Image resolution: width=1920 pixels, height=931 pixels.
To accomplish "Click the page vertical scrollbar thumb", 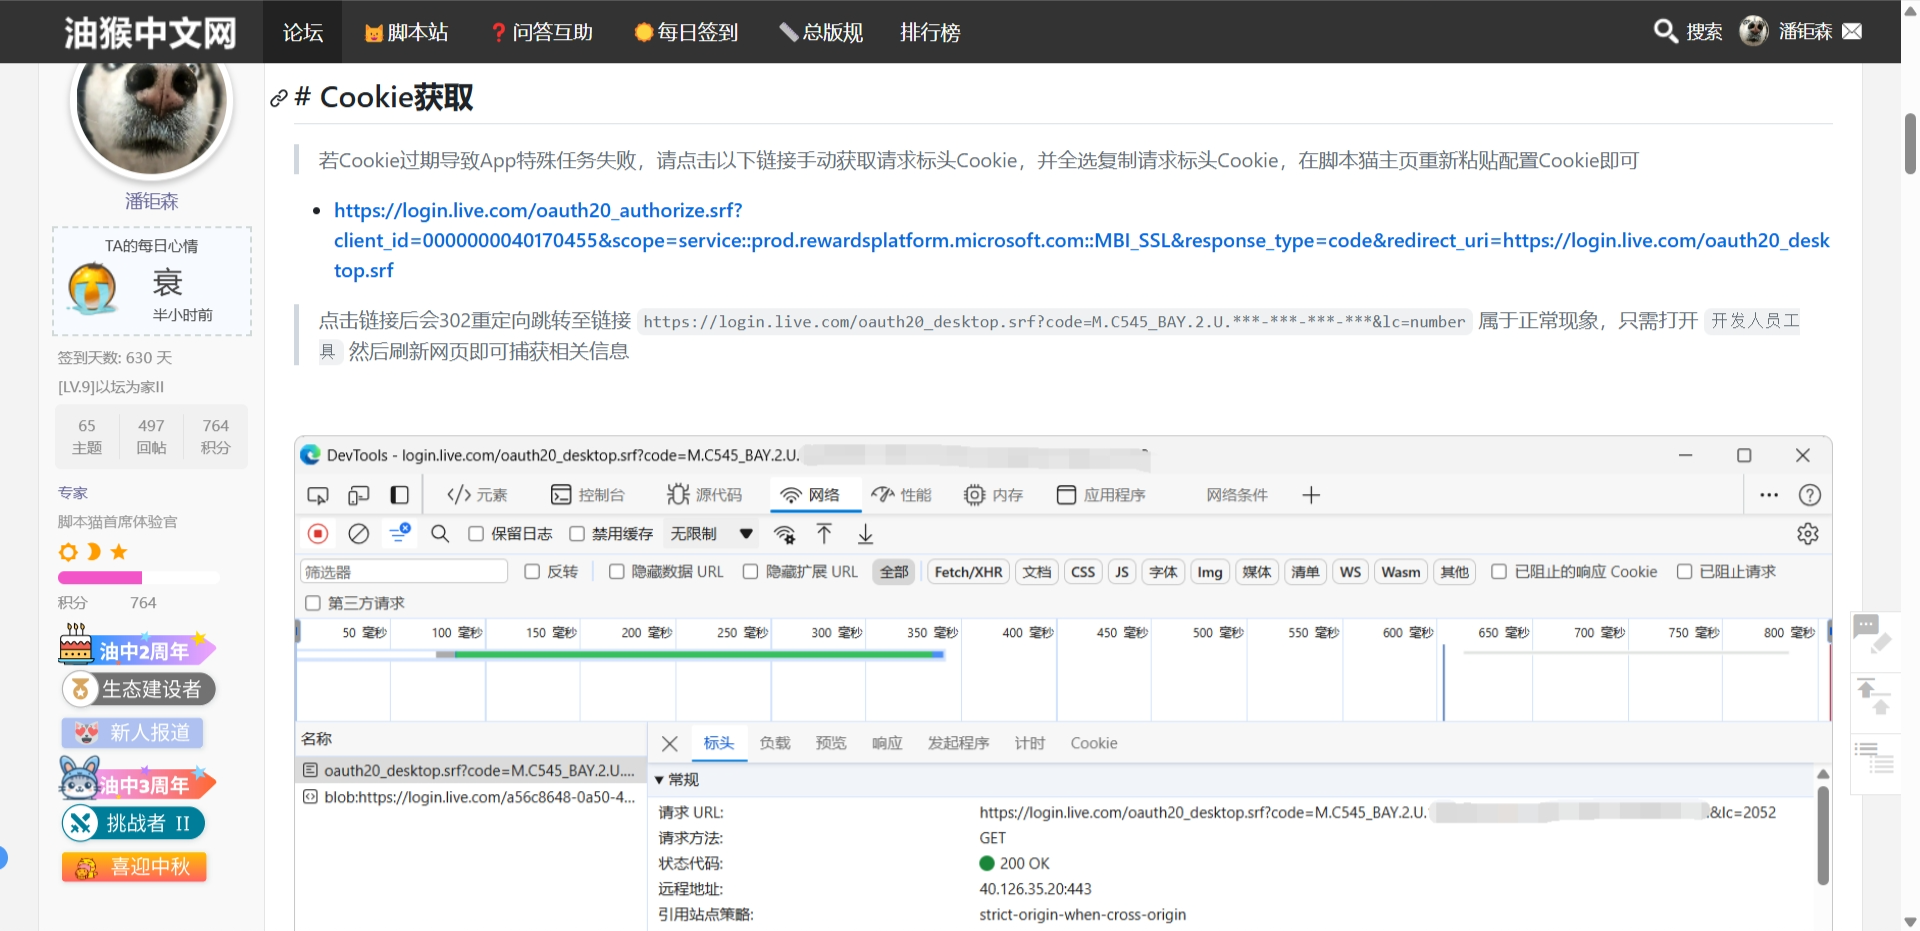I will tap(1910, 144).
